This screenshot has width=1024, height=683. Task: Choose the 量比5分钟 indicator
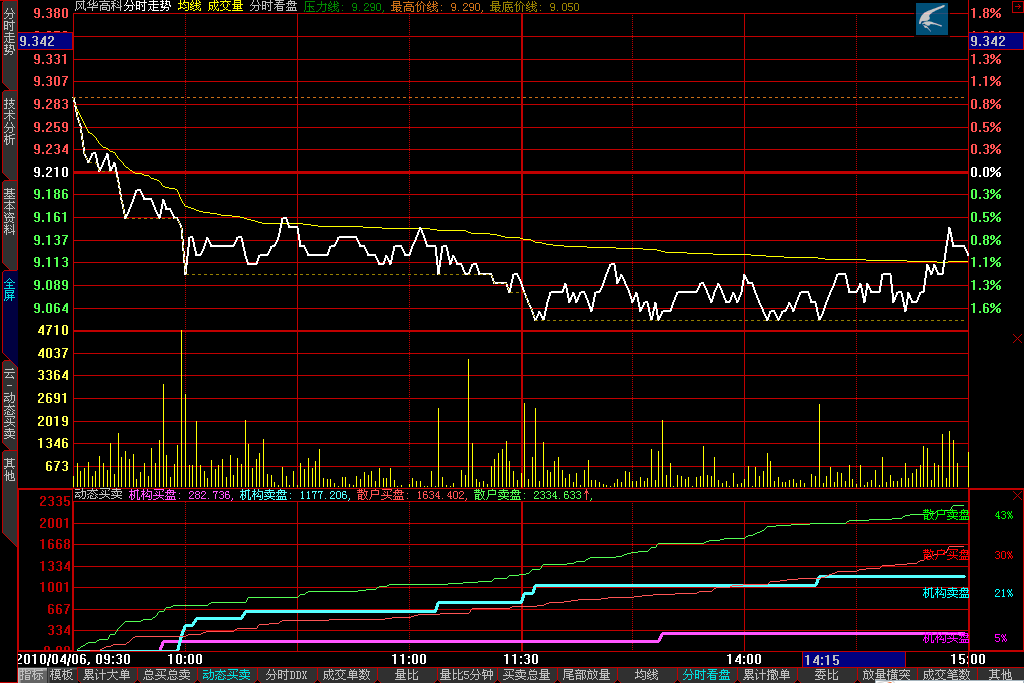point(466,675)
